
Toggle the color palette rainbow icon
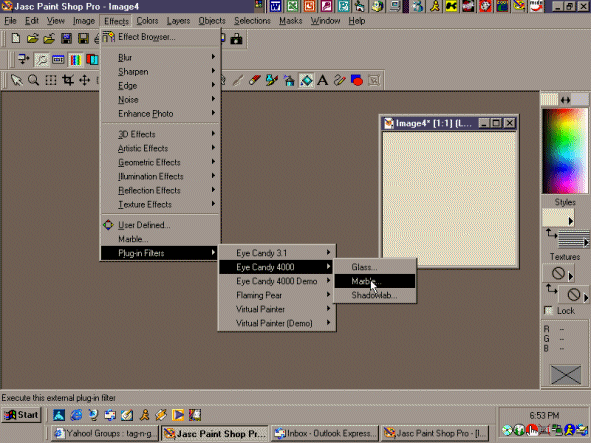click(x=75, y=59)
